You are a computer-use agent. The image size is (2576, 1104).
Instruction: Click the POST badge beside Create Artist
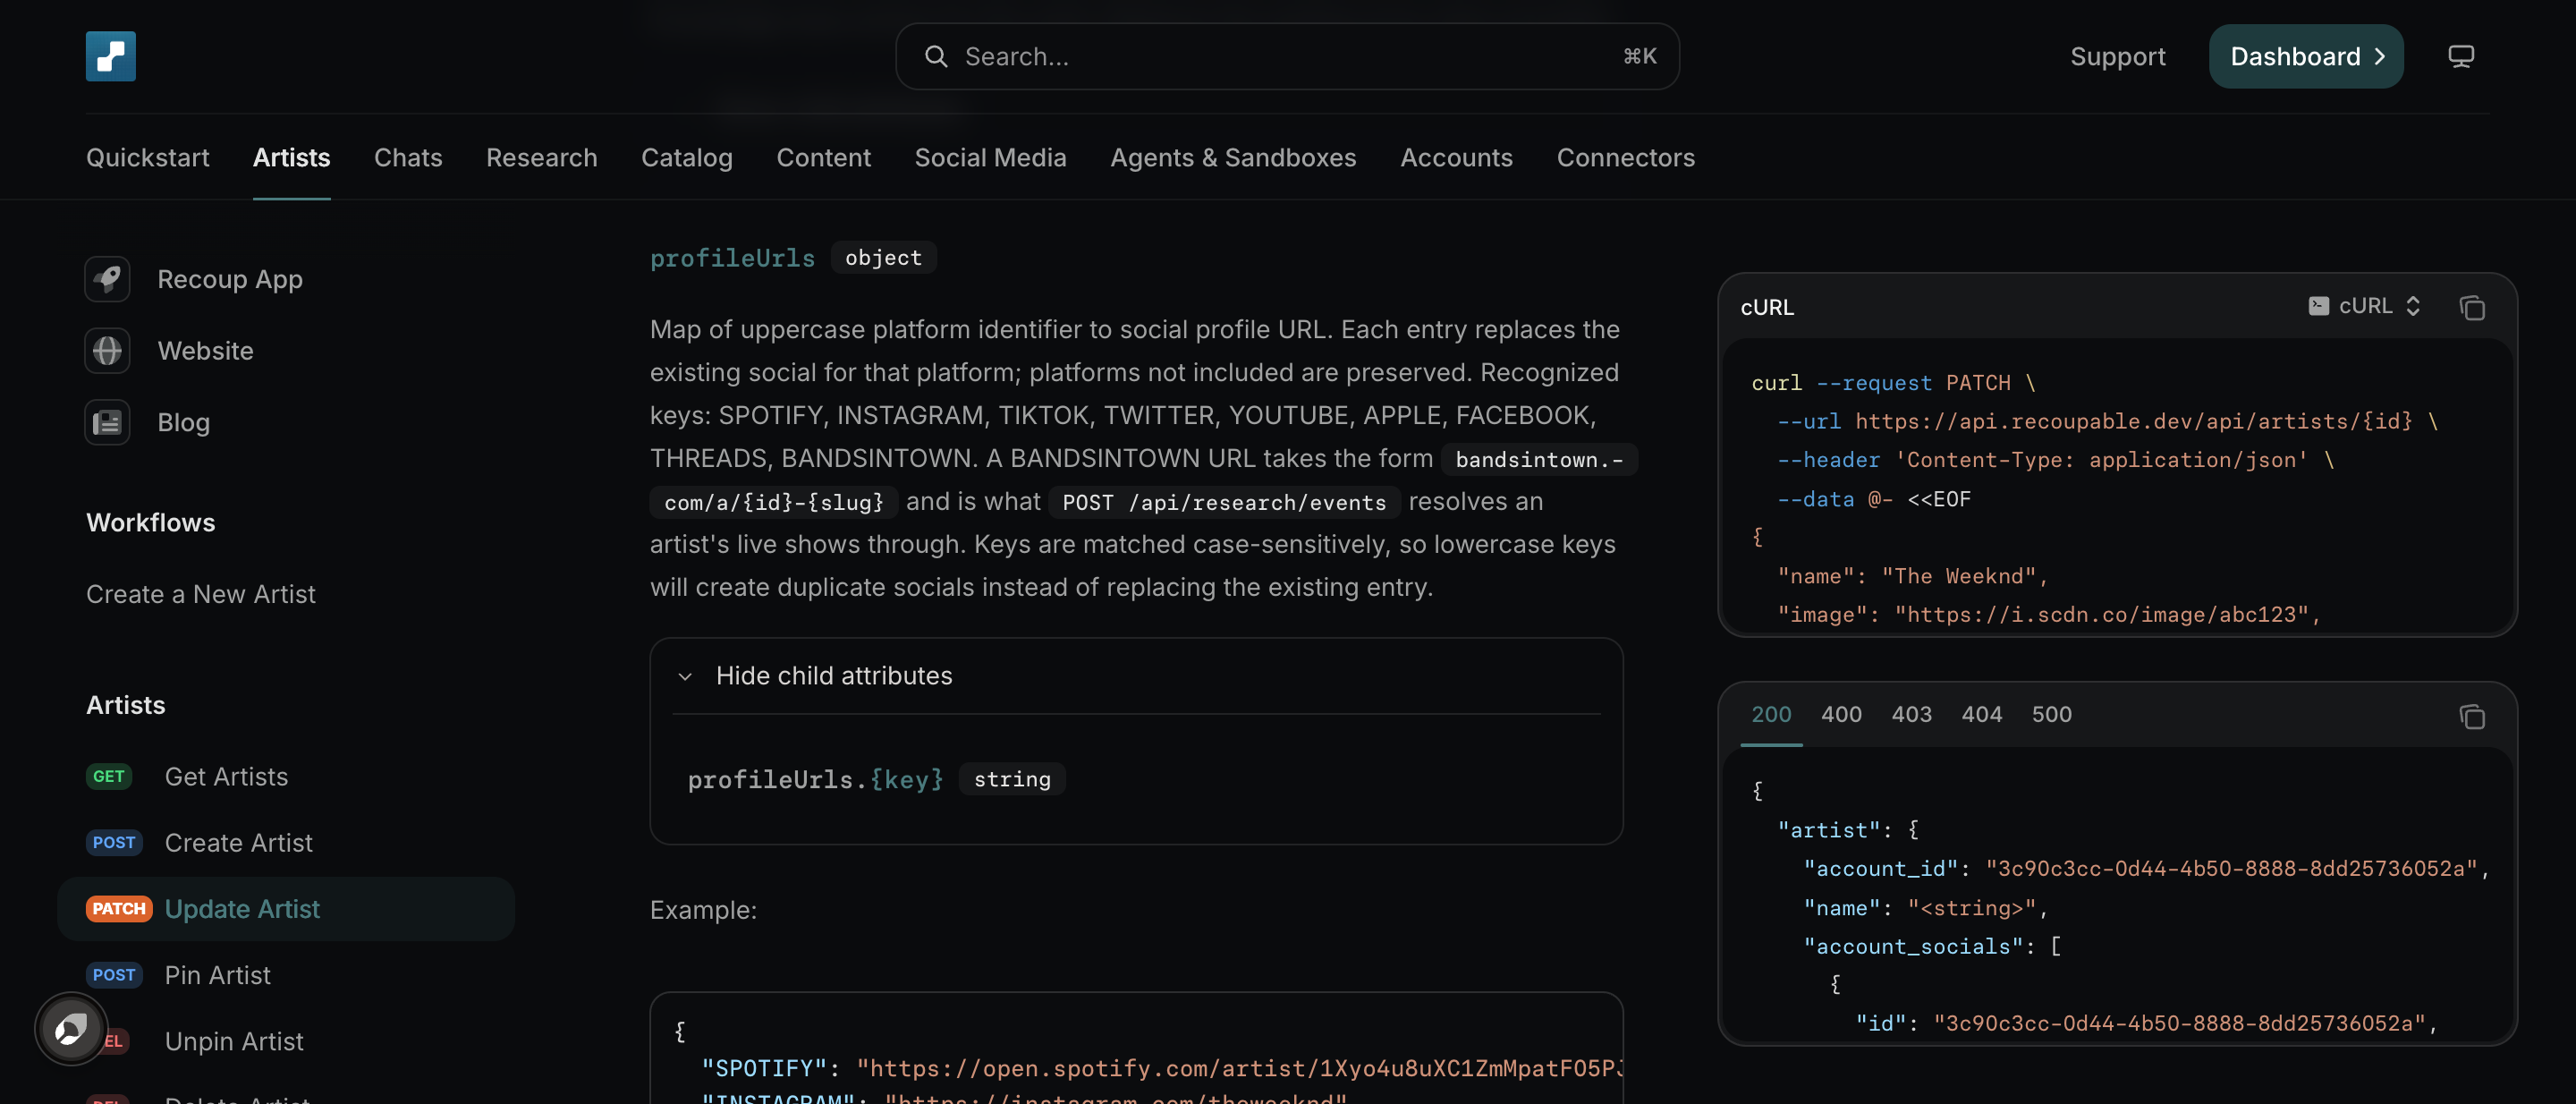(x=114, y=842)
